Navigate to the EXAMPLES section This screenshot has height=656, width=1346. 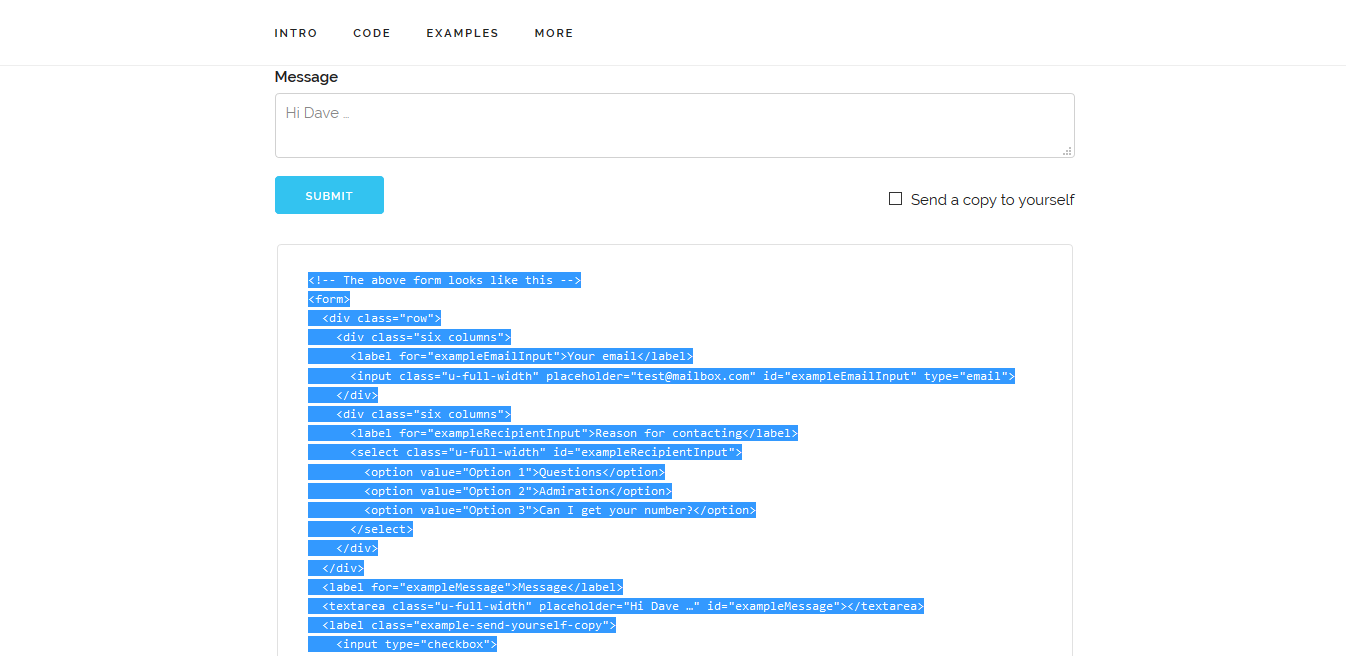[462, 32]
